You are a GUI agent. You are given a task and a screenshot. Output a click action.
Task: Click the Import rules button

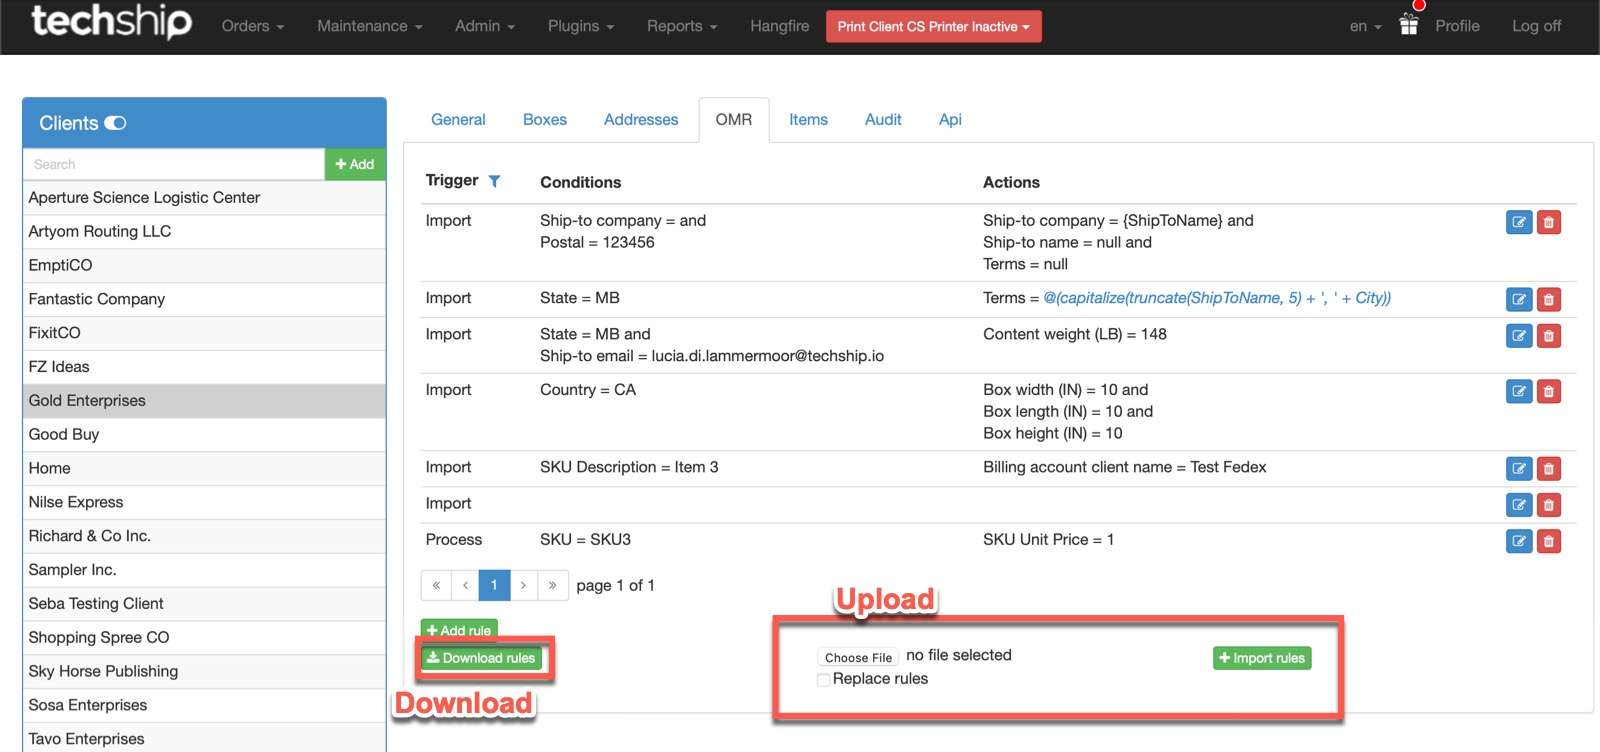click(x=1262, y=658)
